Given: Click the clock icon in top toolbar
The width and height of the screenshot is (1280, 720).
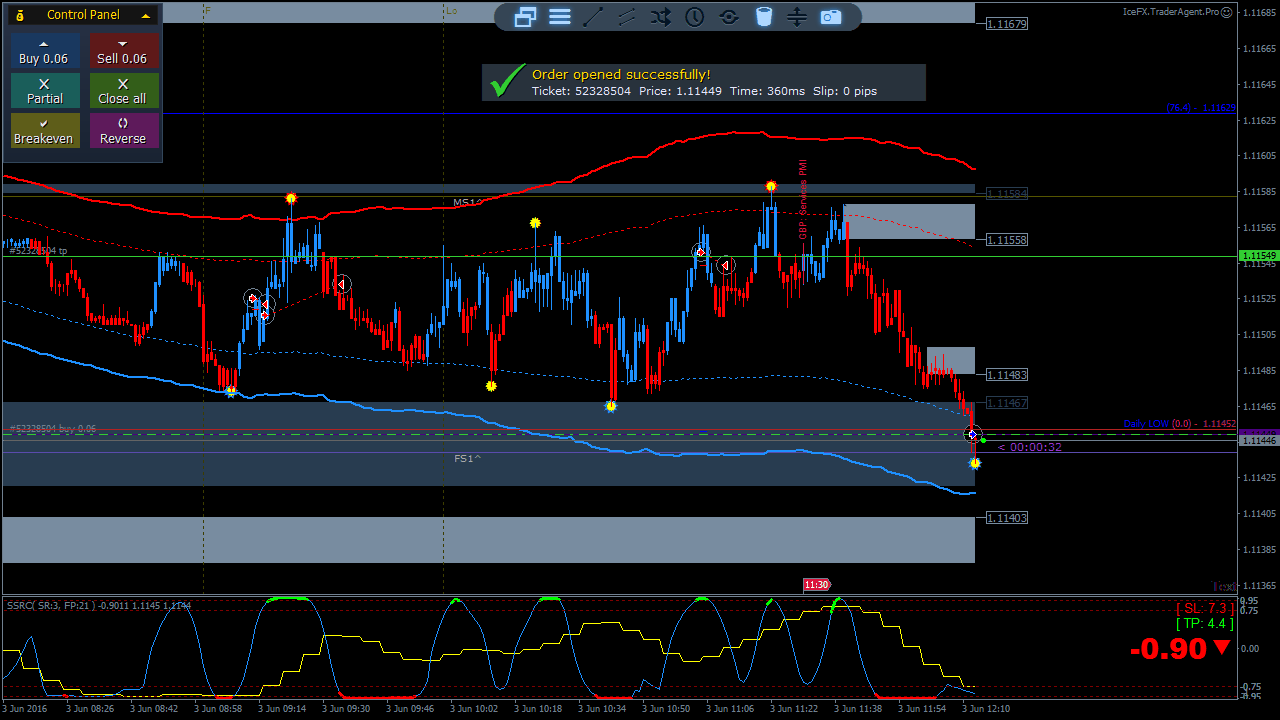Looking at the screenshot, I should click(694, 17).
